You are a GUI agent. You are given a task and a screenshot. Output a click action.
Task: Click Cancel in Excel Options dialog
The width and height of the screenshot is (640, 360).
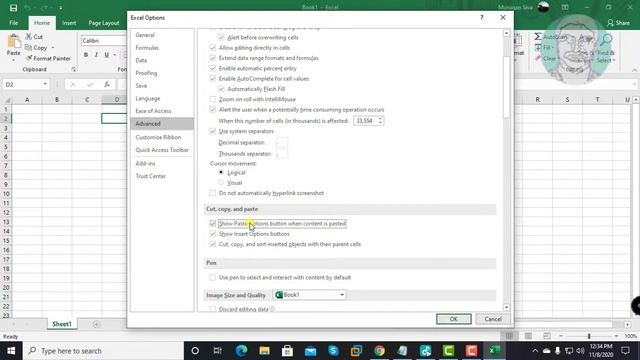point(493,319)
